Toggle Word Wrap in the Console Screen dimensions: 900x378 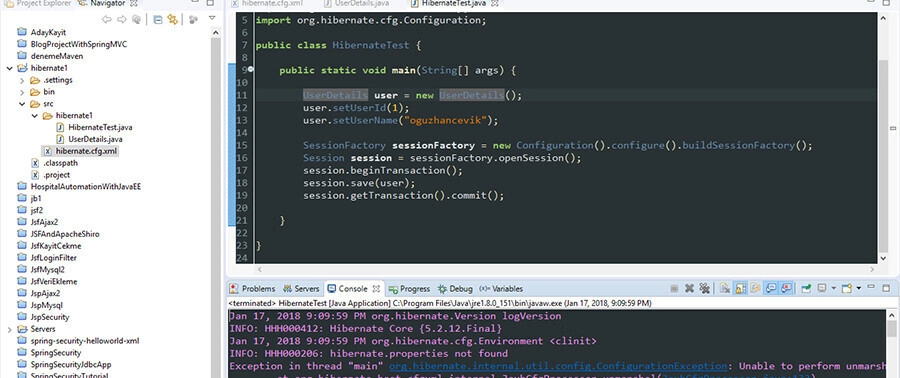(x=755, y=289)
